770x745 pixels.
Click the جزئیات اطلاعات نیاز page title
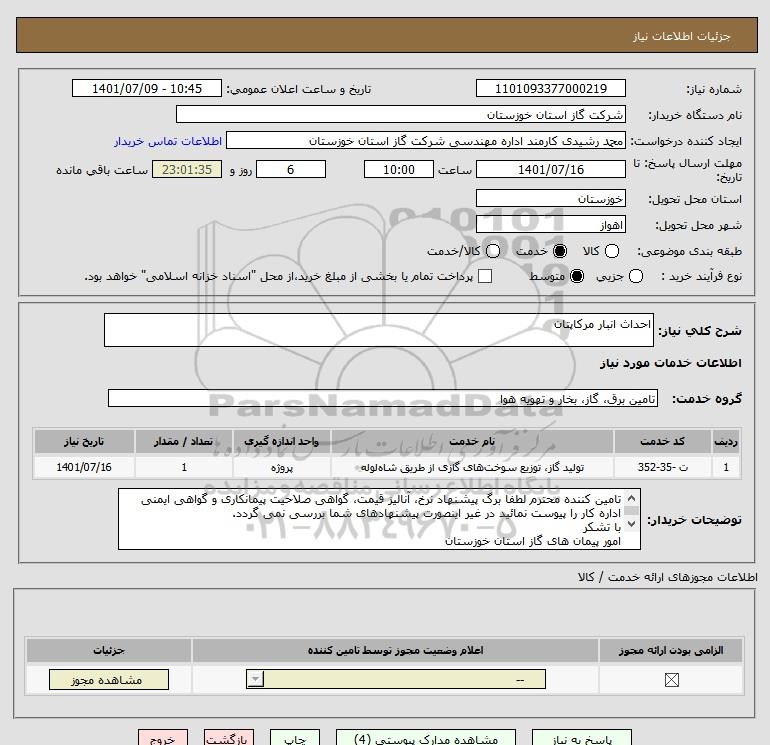point(682,36)
